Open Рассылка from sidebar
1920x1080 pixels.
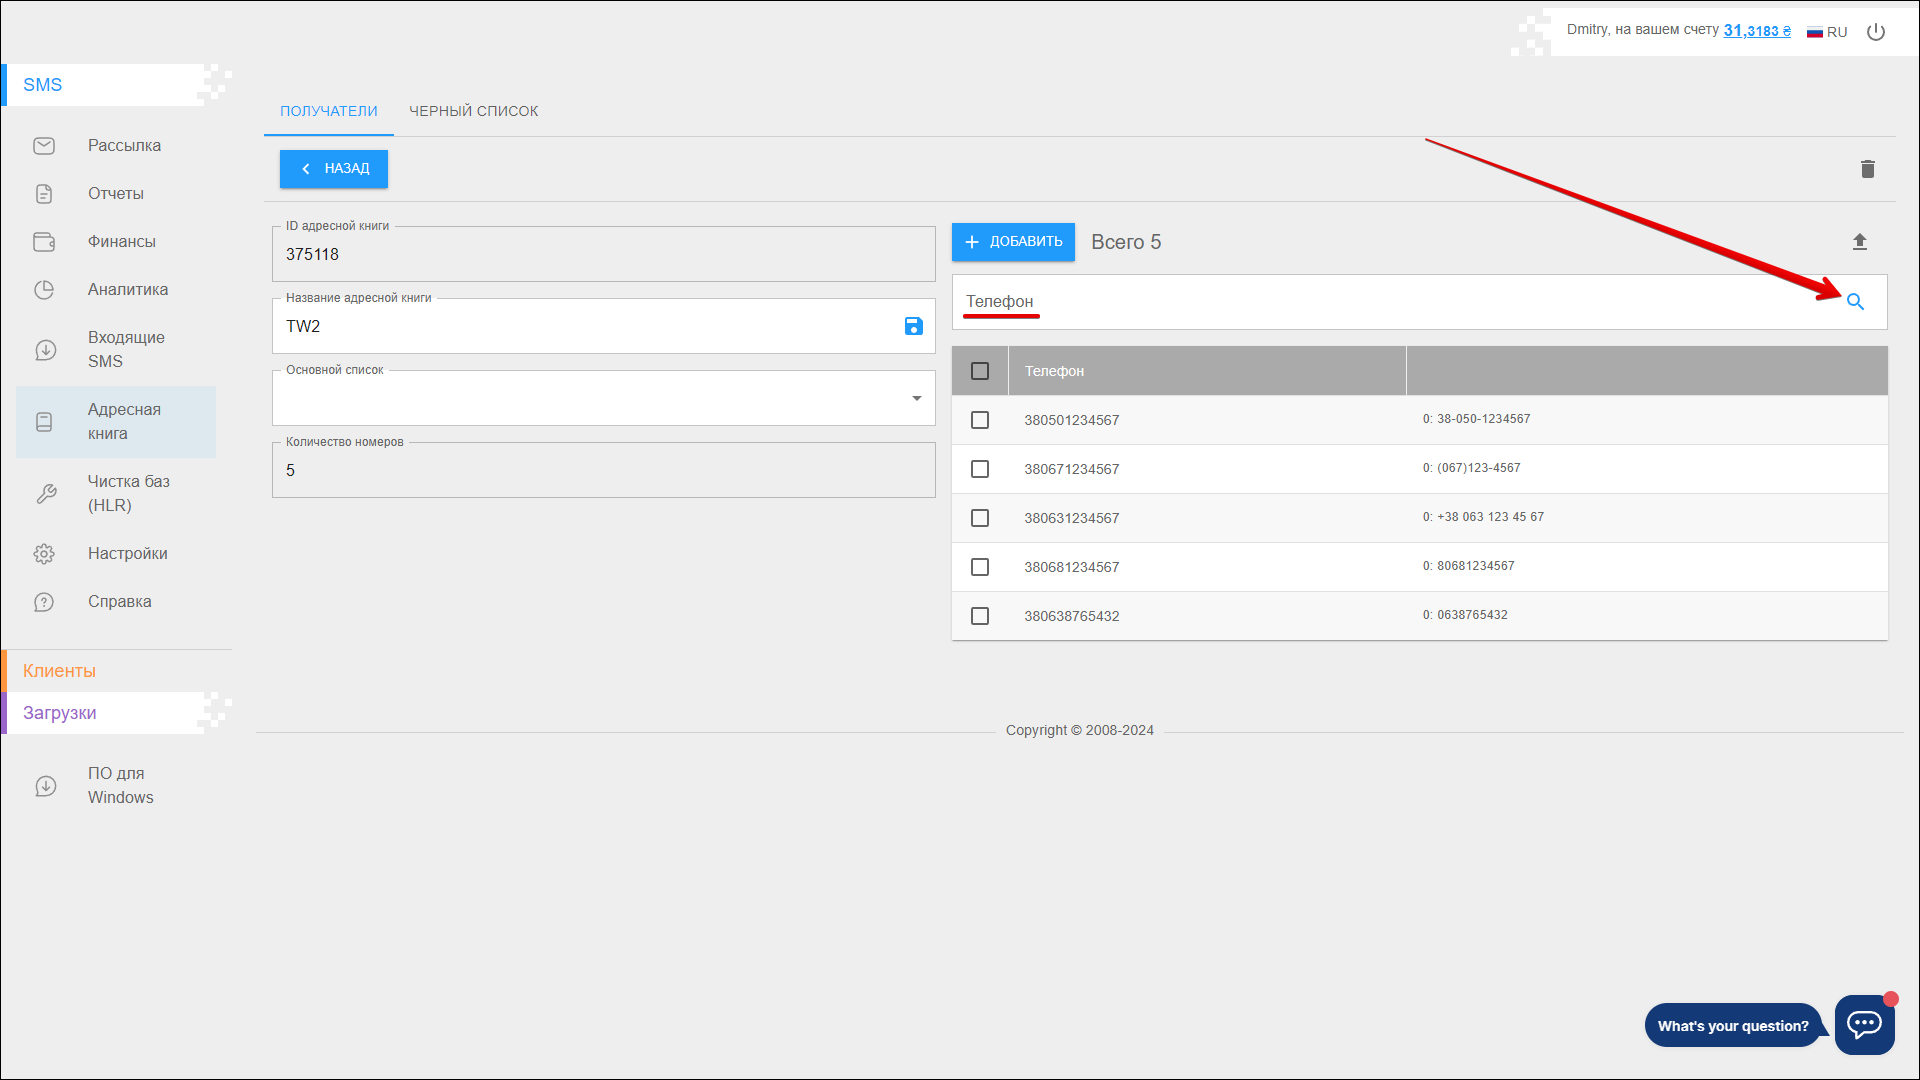124,146
